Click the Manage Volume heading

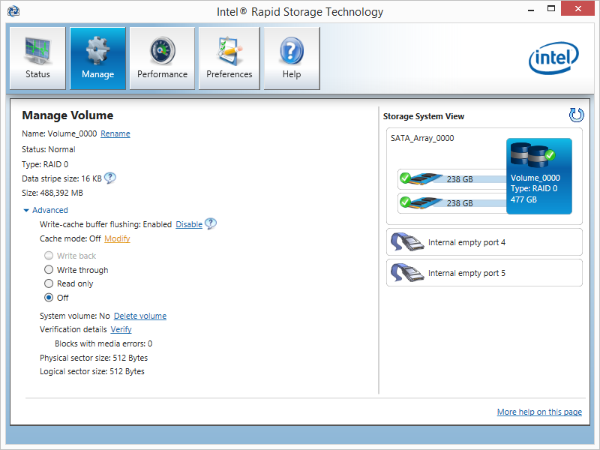click(67, 115)
